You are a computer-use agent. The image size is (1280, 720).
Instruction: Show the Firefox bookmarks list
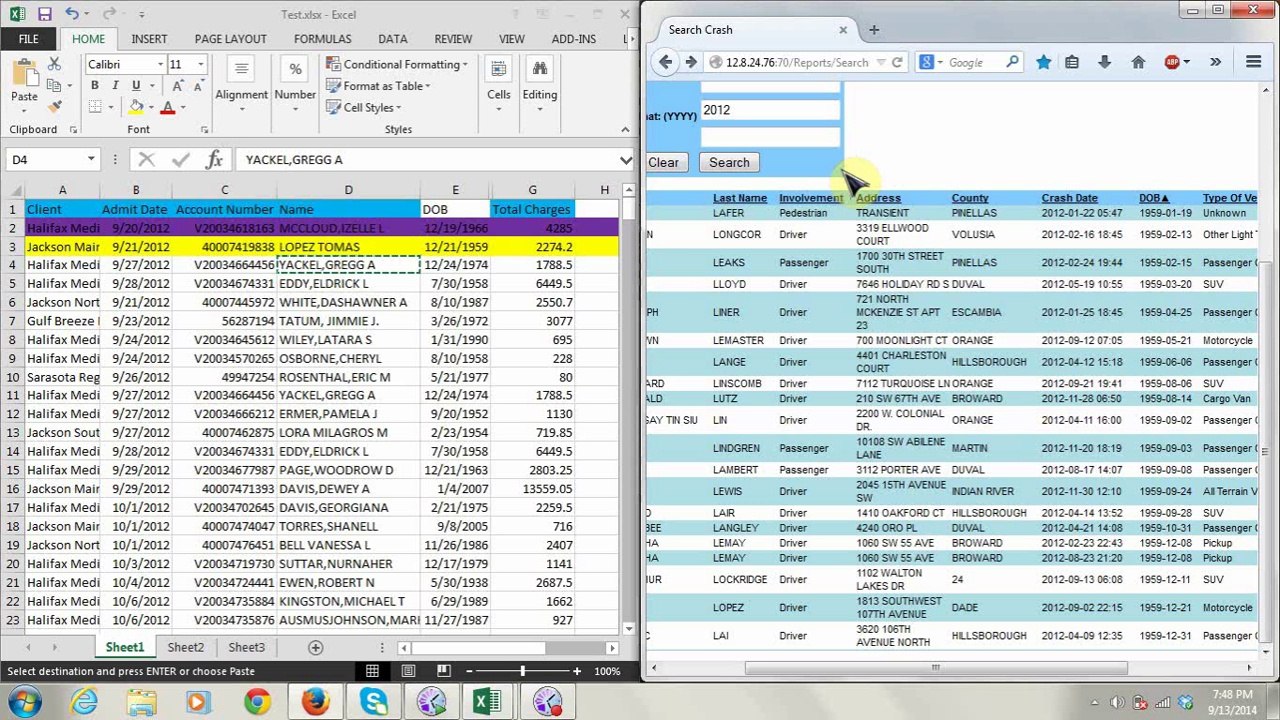point(1072,62)
